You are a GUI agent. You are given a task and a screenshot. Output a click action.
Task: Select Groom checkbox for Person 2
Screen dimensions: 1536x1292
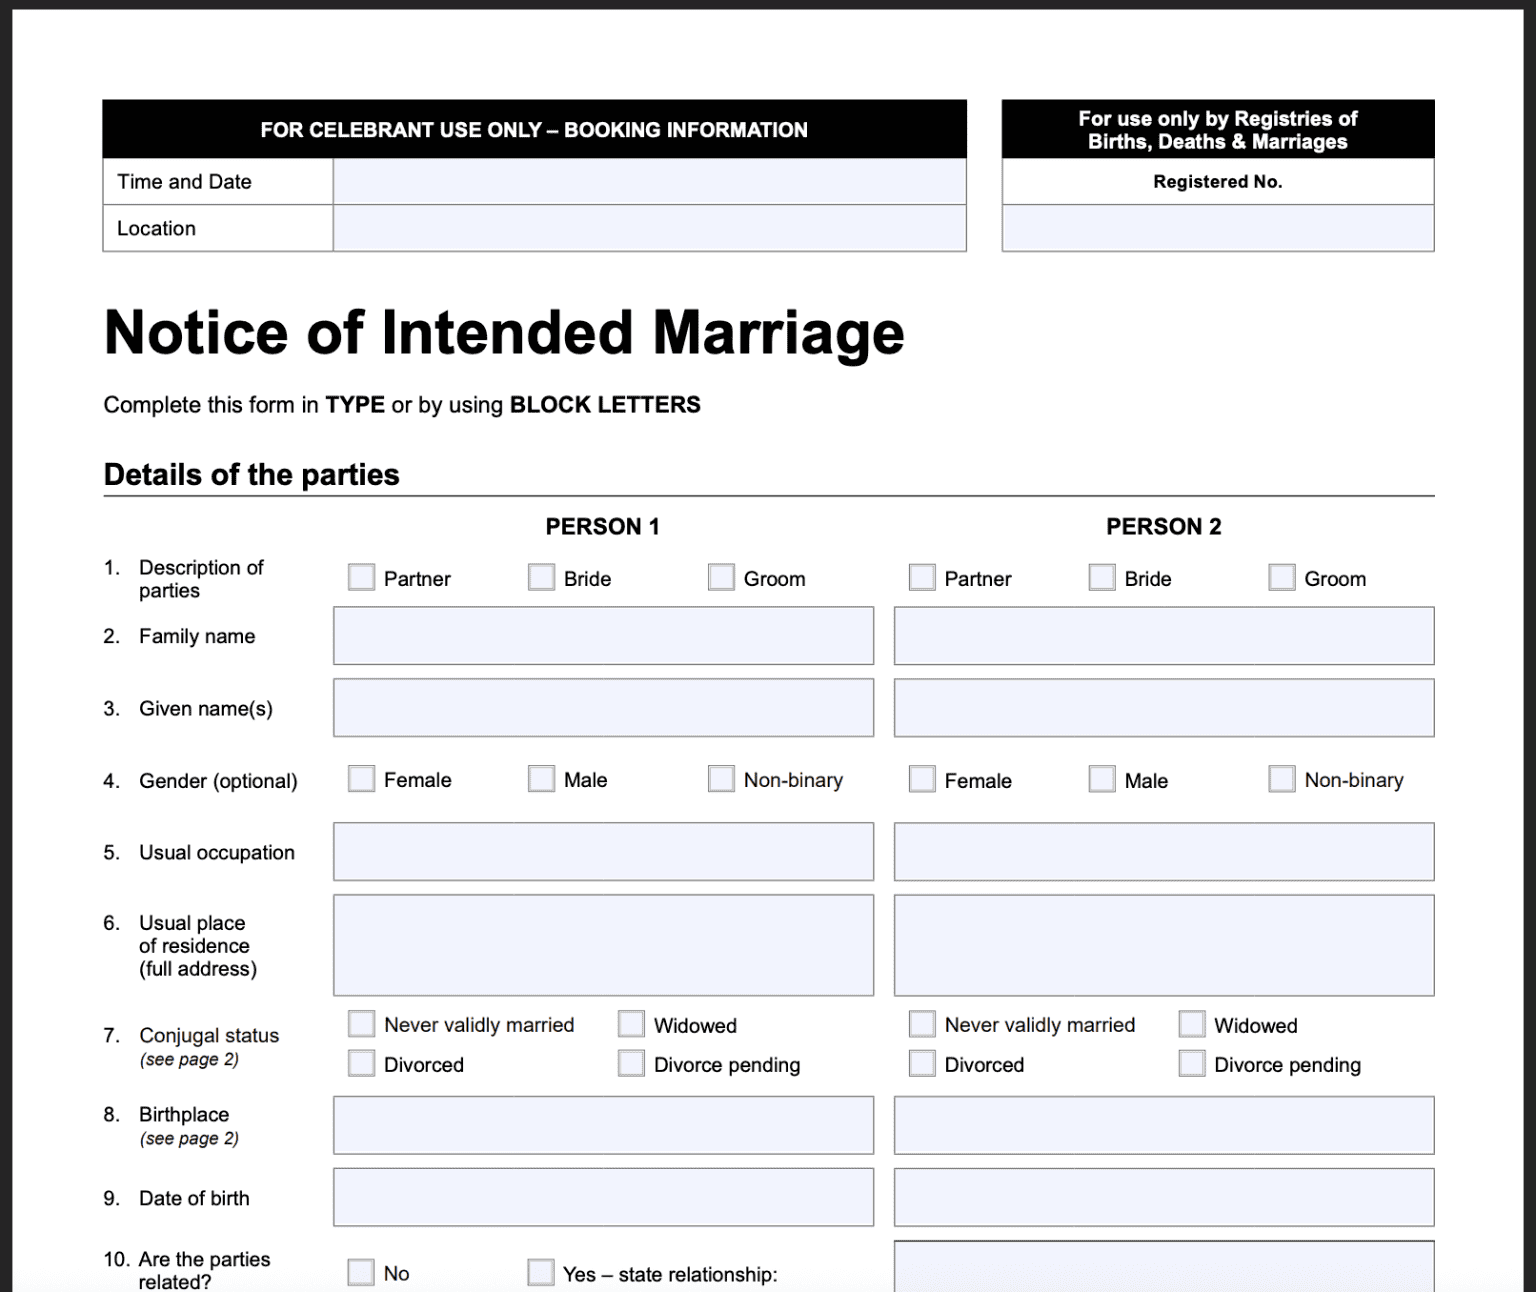click(x=1282, y=577)
